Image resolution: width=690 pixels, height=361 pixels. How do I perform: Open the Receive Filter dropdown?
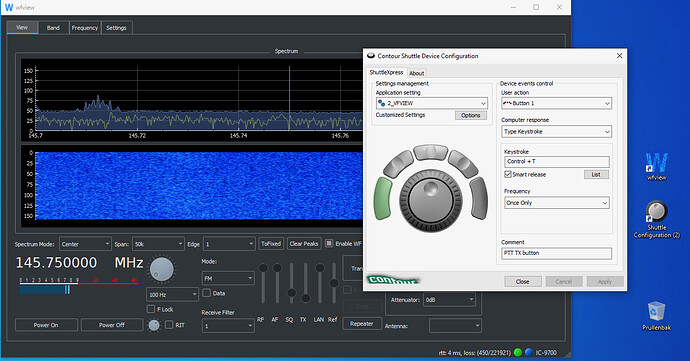tap(228, 326)
